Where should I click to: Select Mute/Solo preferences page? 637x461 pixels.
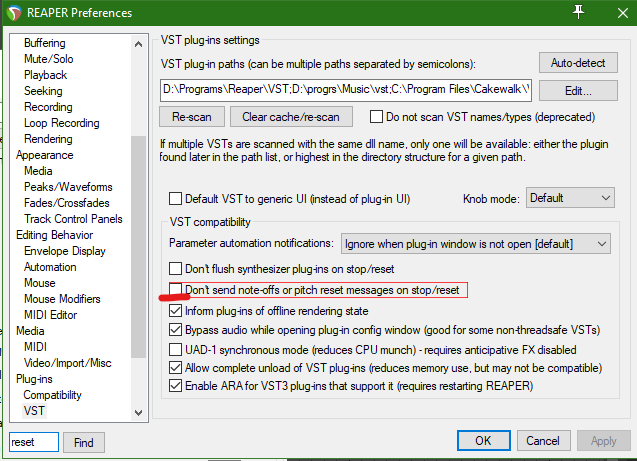pyautogui.click(x=49, y=59)
